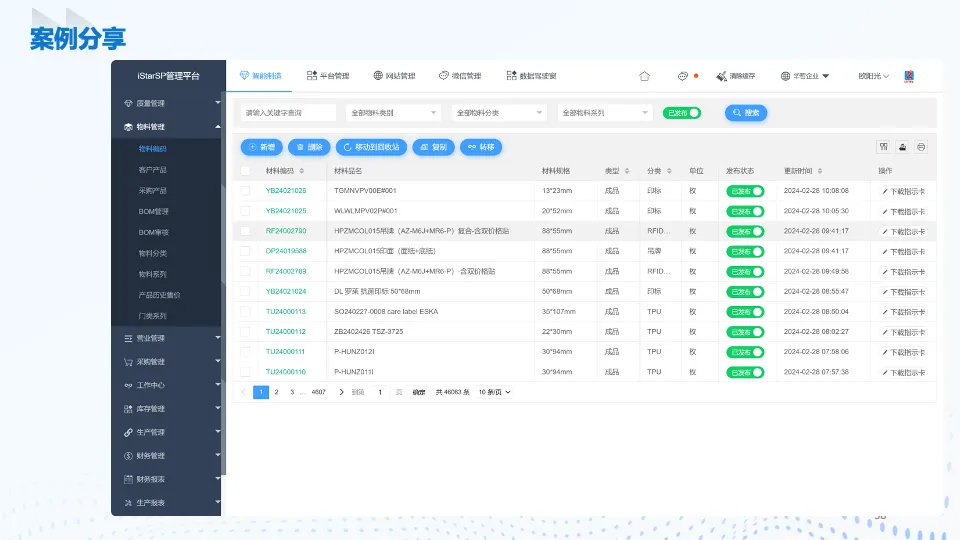Screen dimensions: 960x540
Task: Click the 转移 button
Action: pos(481,147)
